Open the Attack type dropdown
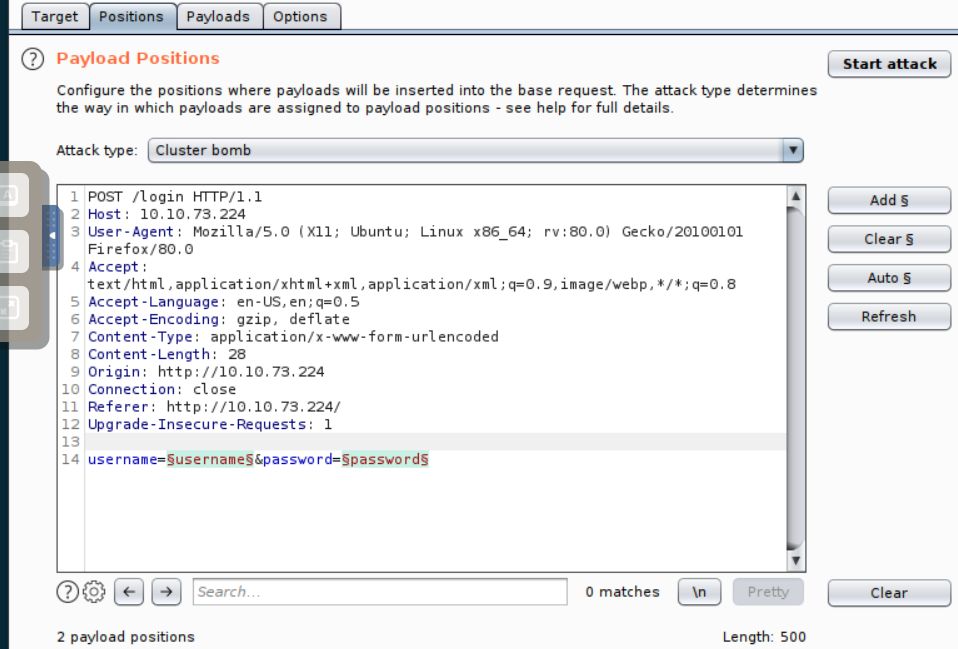The height and width of the screenshot is (649, 958). (465, 151)
